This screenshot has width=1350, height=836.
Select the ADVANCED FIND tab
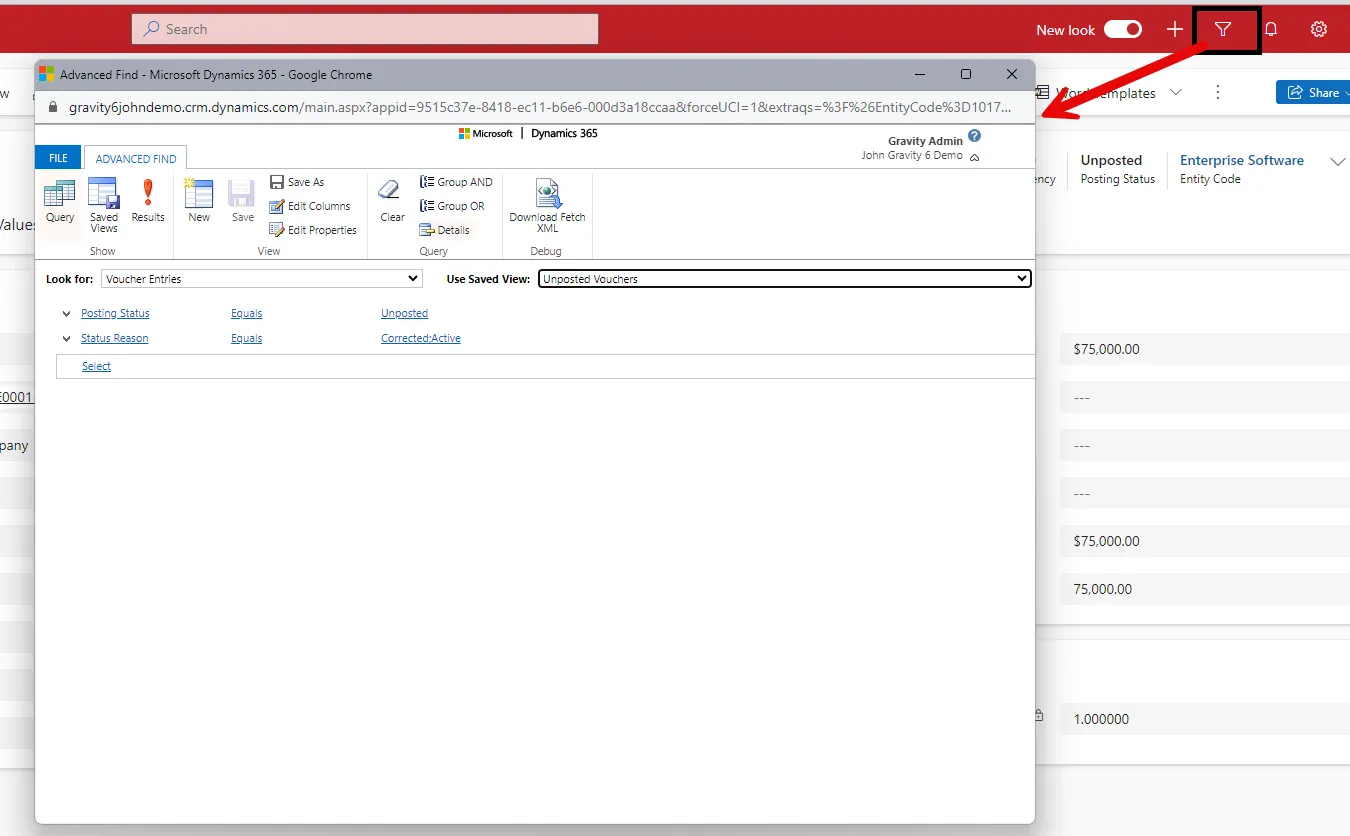point(136,158)
